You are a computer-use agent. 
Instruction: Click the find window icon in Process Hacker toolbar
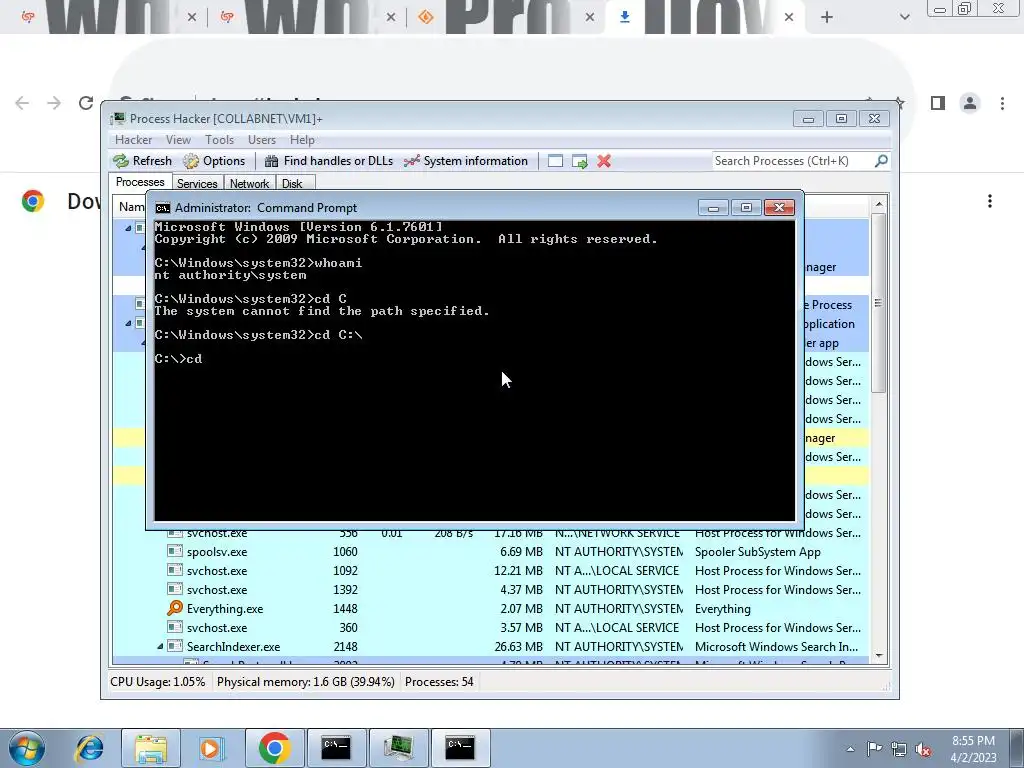[x=555, y=161]
